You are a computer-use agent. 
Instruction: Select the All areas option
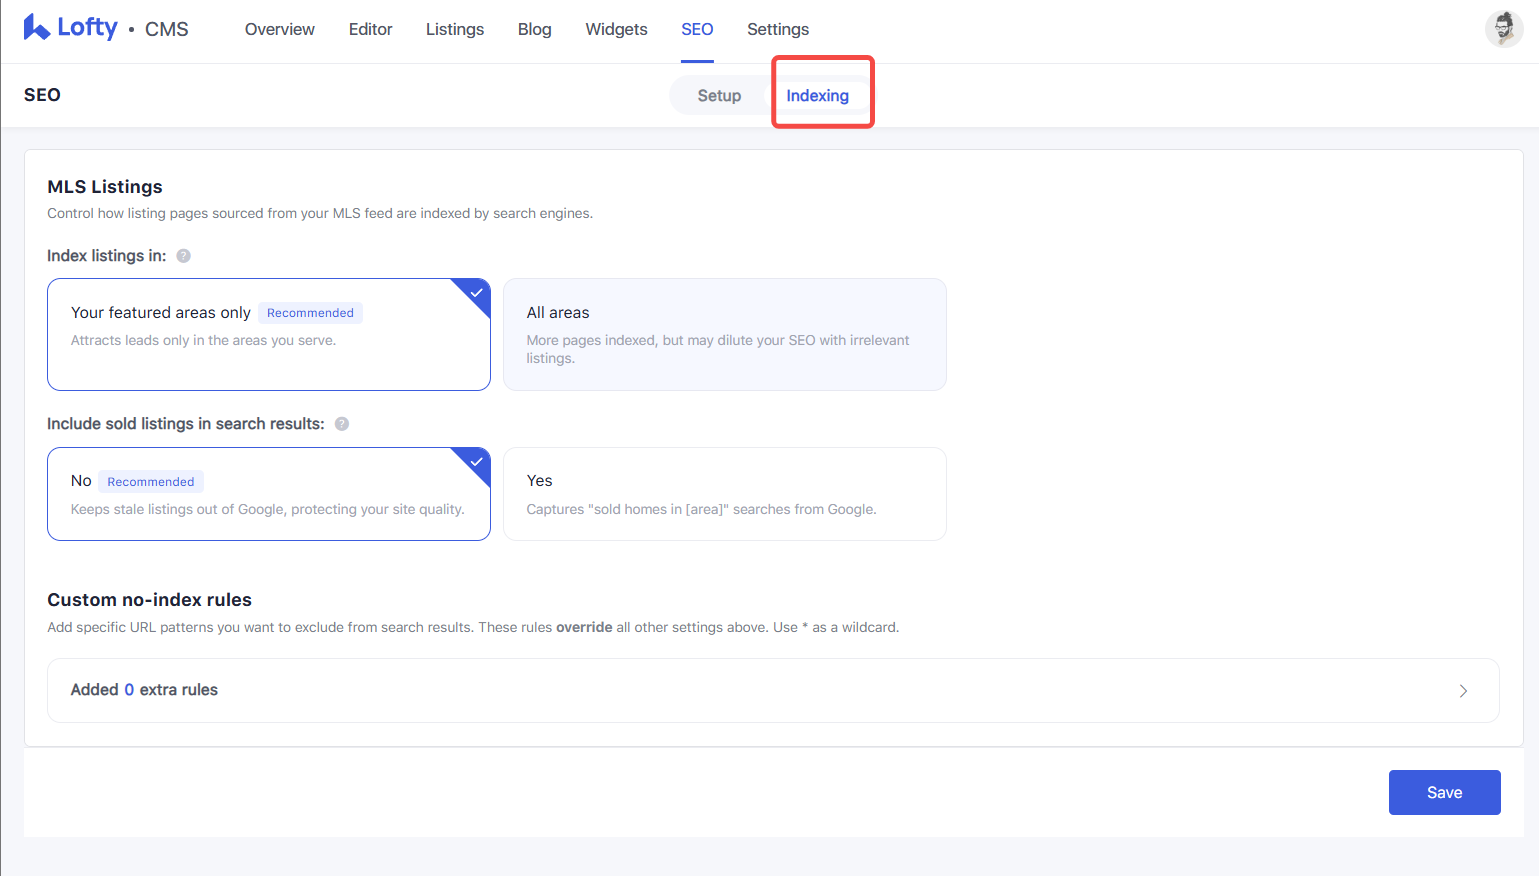(725, 334)
